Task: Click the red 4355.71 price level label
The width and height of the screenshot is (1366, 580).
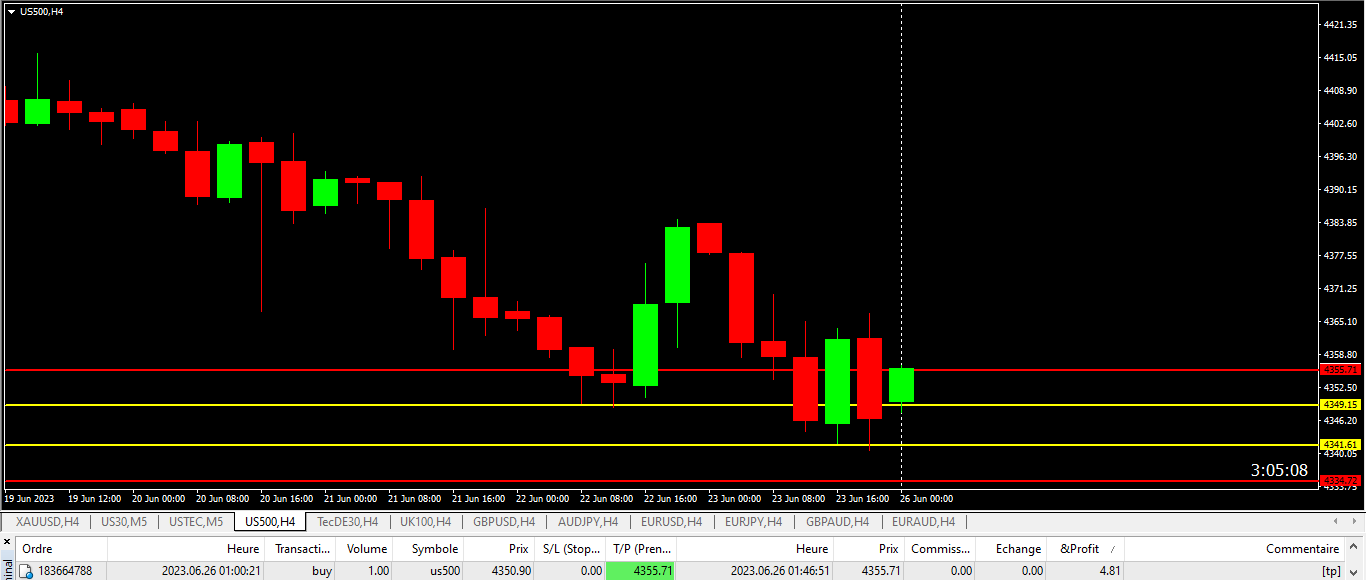Action: pos(1340,370)
